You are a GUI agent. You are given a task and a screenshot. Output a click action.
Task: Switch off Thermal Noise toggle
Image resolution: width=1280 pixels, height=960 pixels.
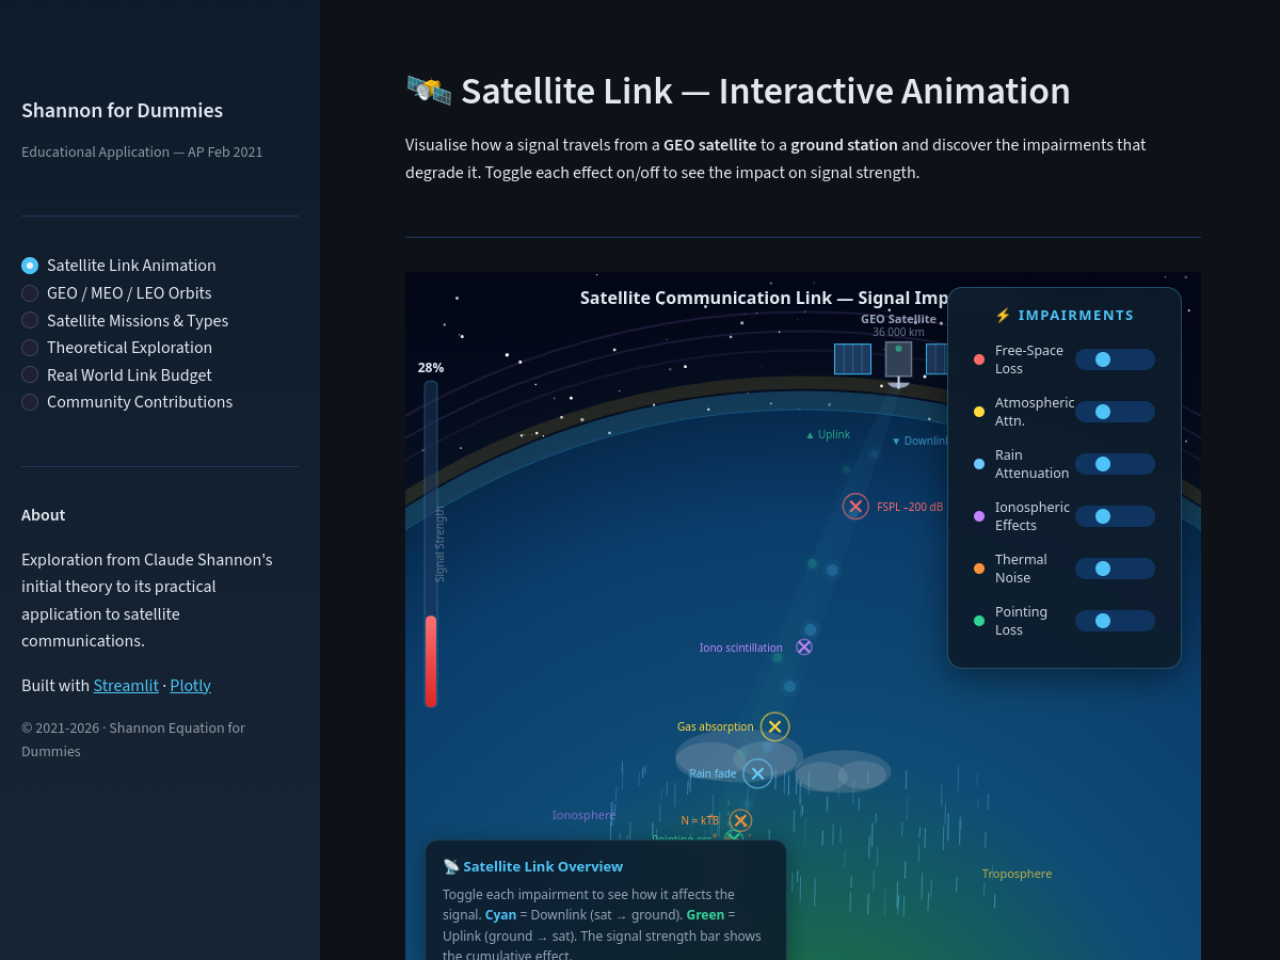tap(1115, 568)
